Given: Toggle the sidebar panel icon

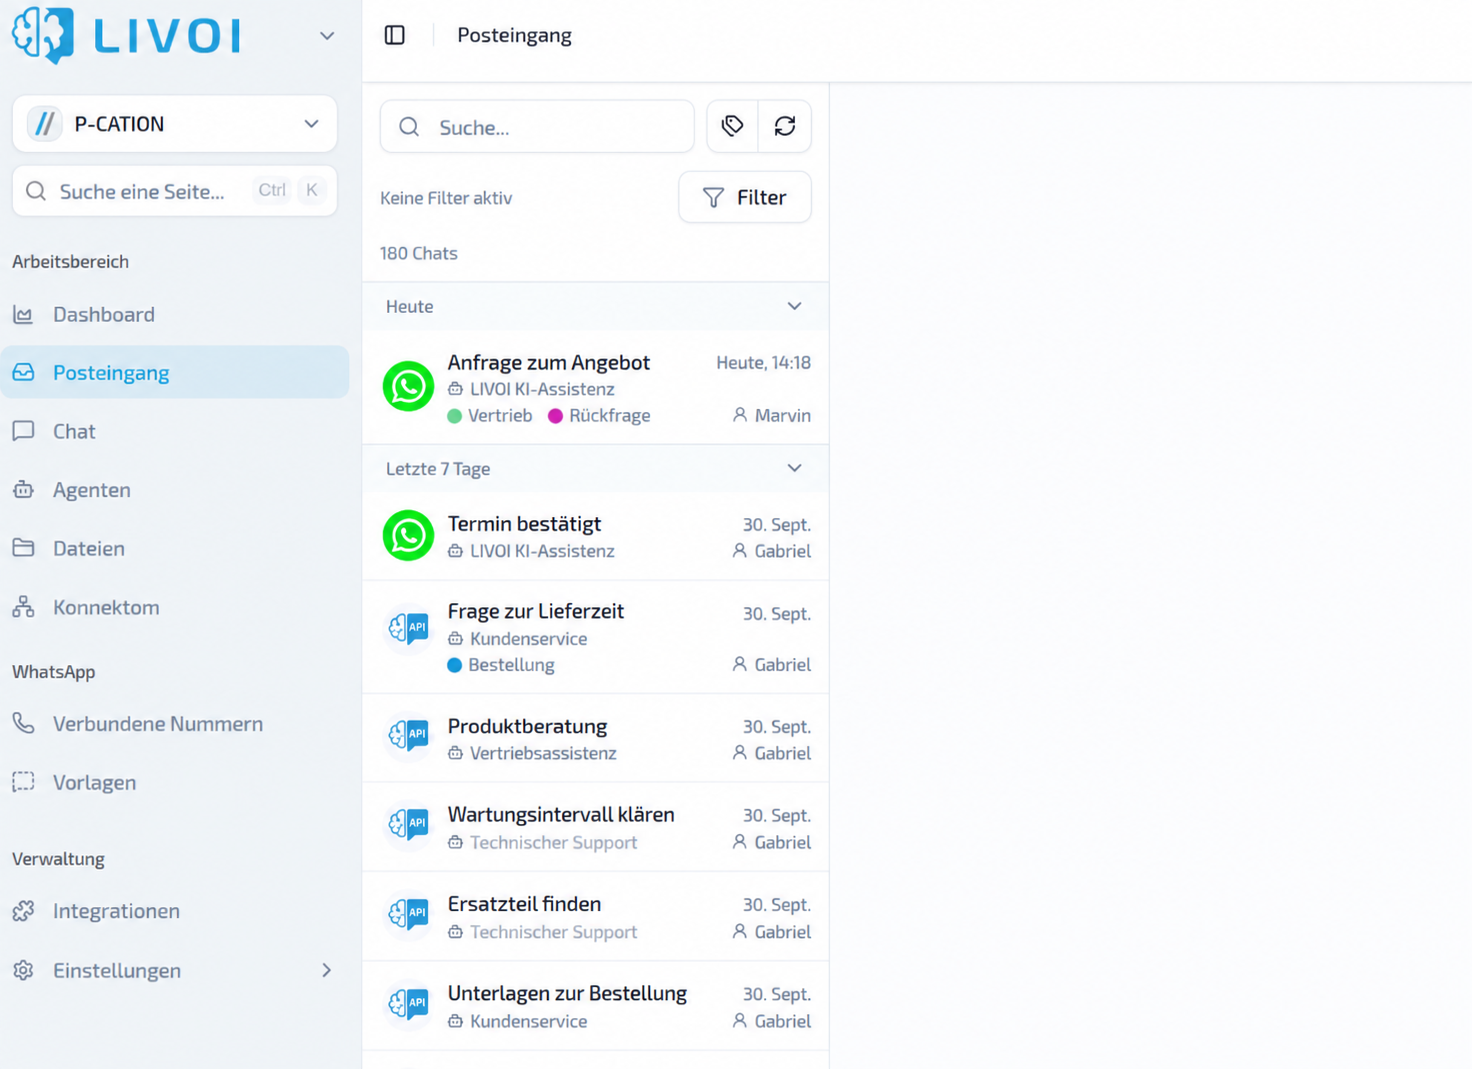Looking at the screenshot, I should click(x=395, y=35).
